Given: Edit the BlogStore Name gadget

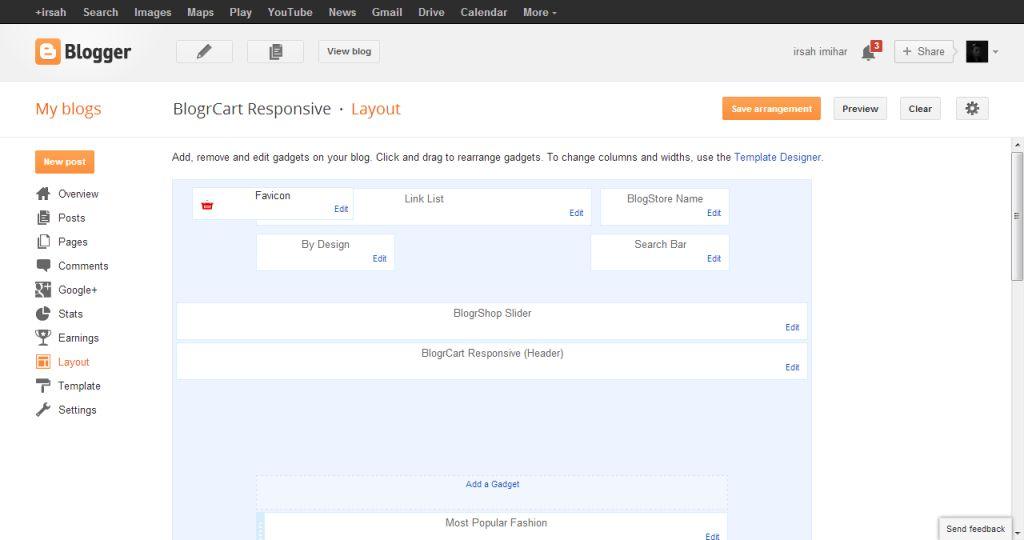Looking at the screenshot, I should (714, 213).
